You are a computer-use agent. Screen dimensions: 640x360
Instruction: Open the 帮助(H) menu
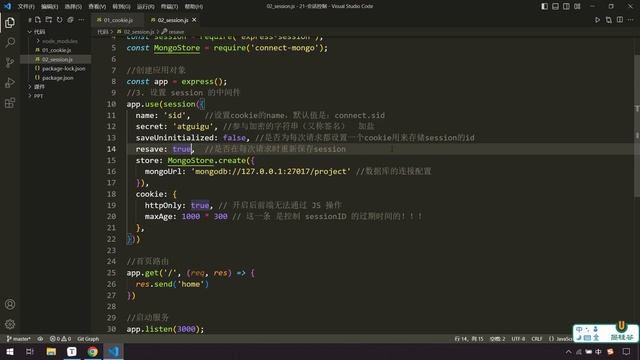[193, 6]
